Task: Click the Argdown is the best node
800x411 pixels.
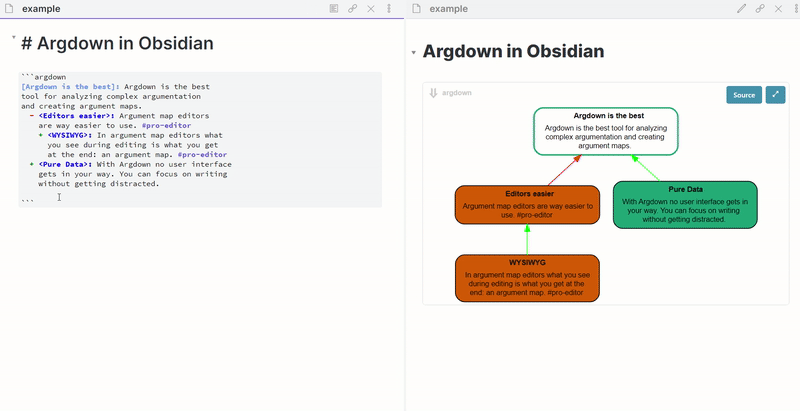Action: point(606,131)
